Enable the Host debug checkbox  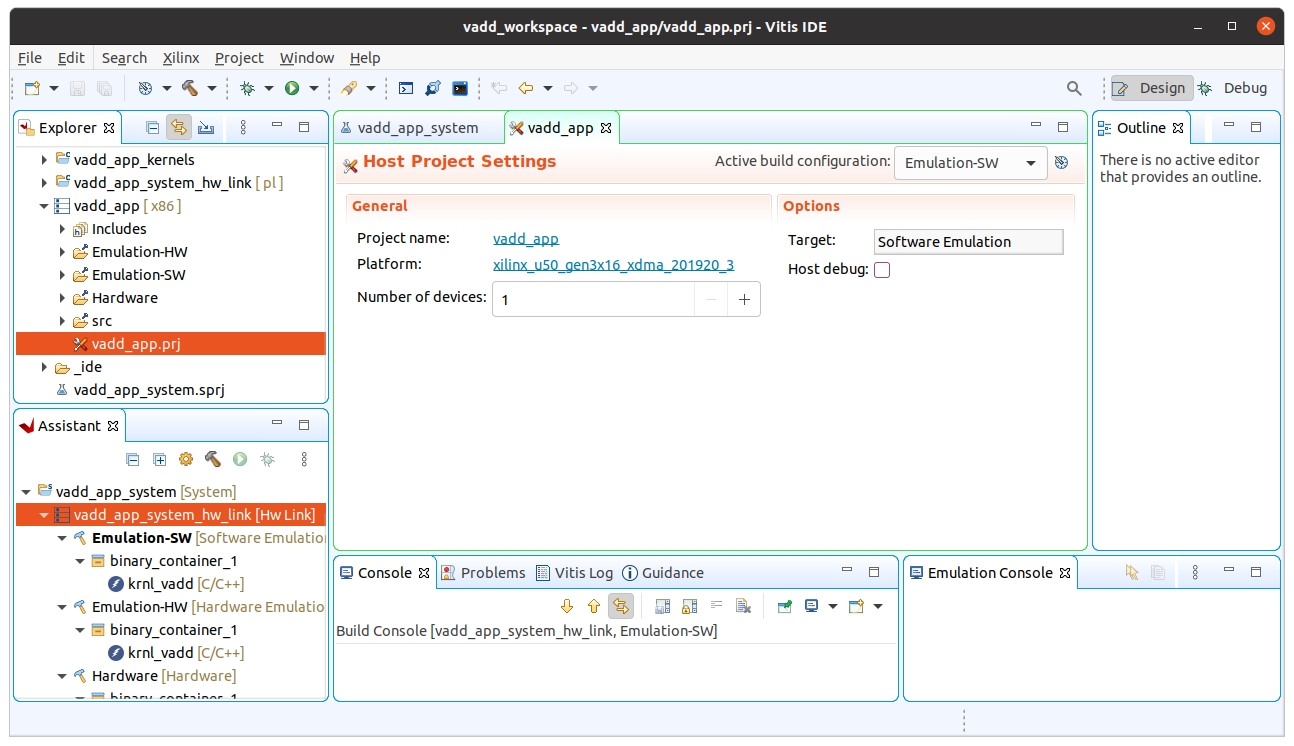point(882,270)
